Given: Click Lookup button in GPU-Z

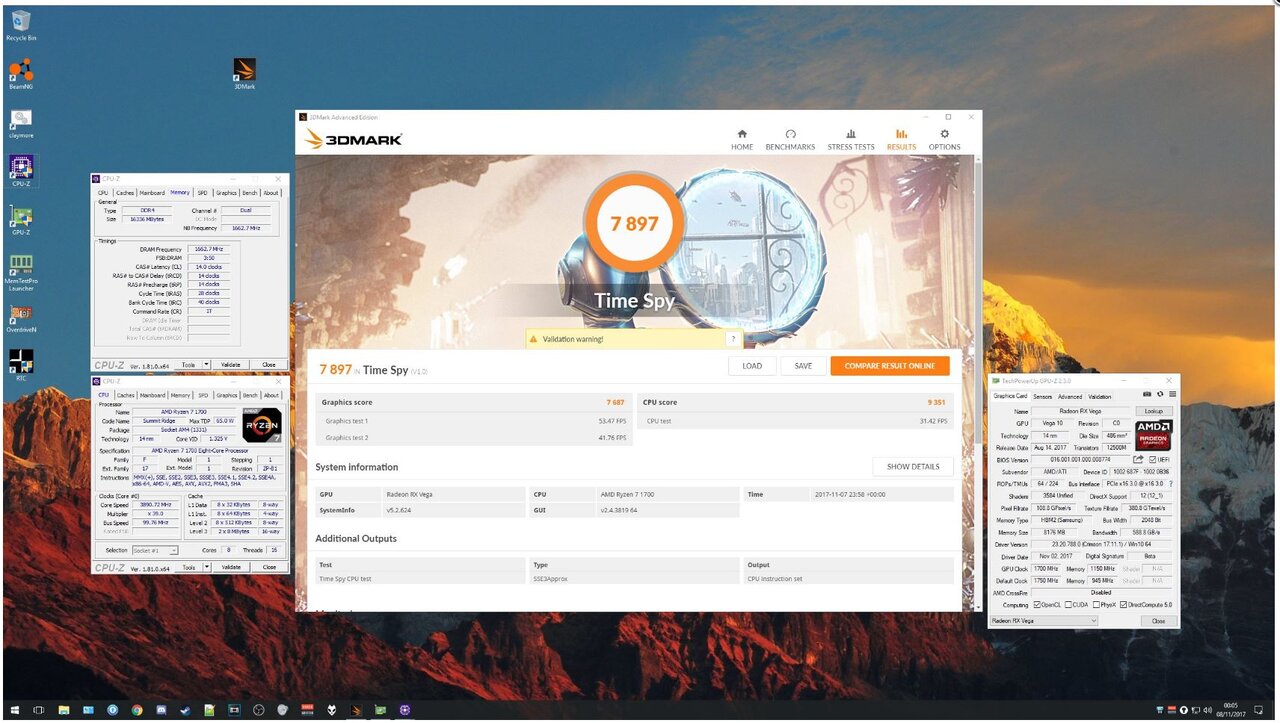Looking at the screenshot, I should click(x=1154, y=411).
